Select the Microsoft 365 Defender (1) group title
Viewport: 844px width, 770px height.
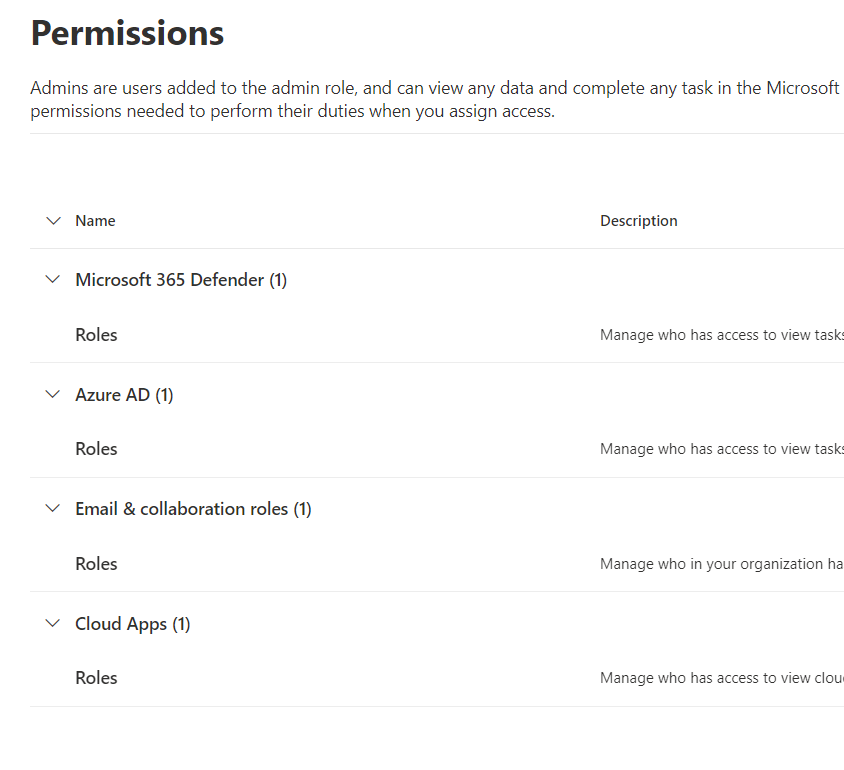tap(181, 280)
